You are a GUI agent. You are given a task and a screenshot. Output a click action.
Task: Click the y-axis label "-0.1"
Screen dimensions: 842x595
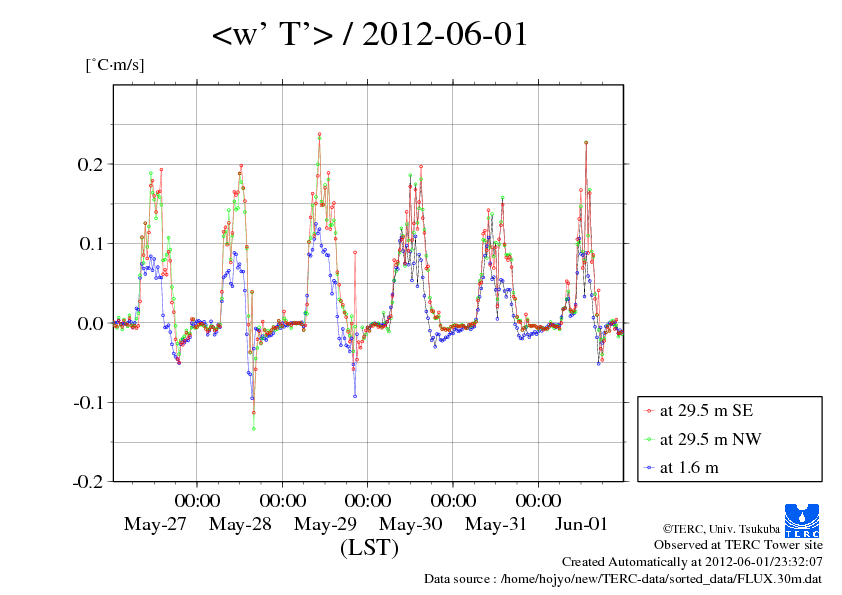coord(88,403)
